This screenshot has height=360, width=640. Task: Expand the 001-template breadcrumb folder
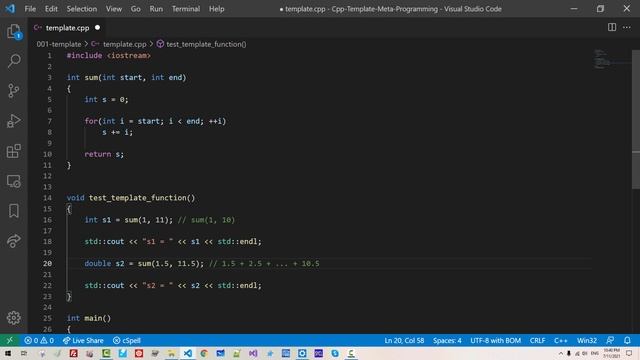(x=59, y=44)
